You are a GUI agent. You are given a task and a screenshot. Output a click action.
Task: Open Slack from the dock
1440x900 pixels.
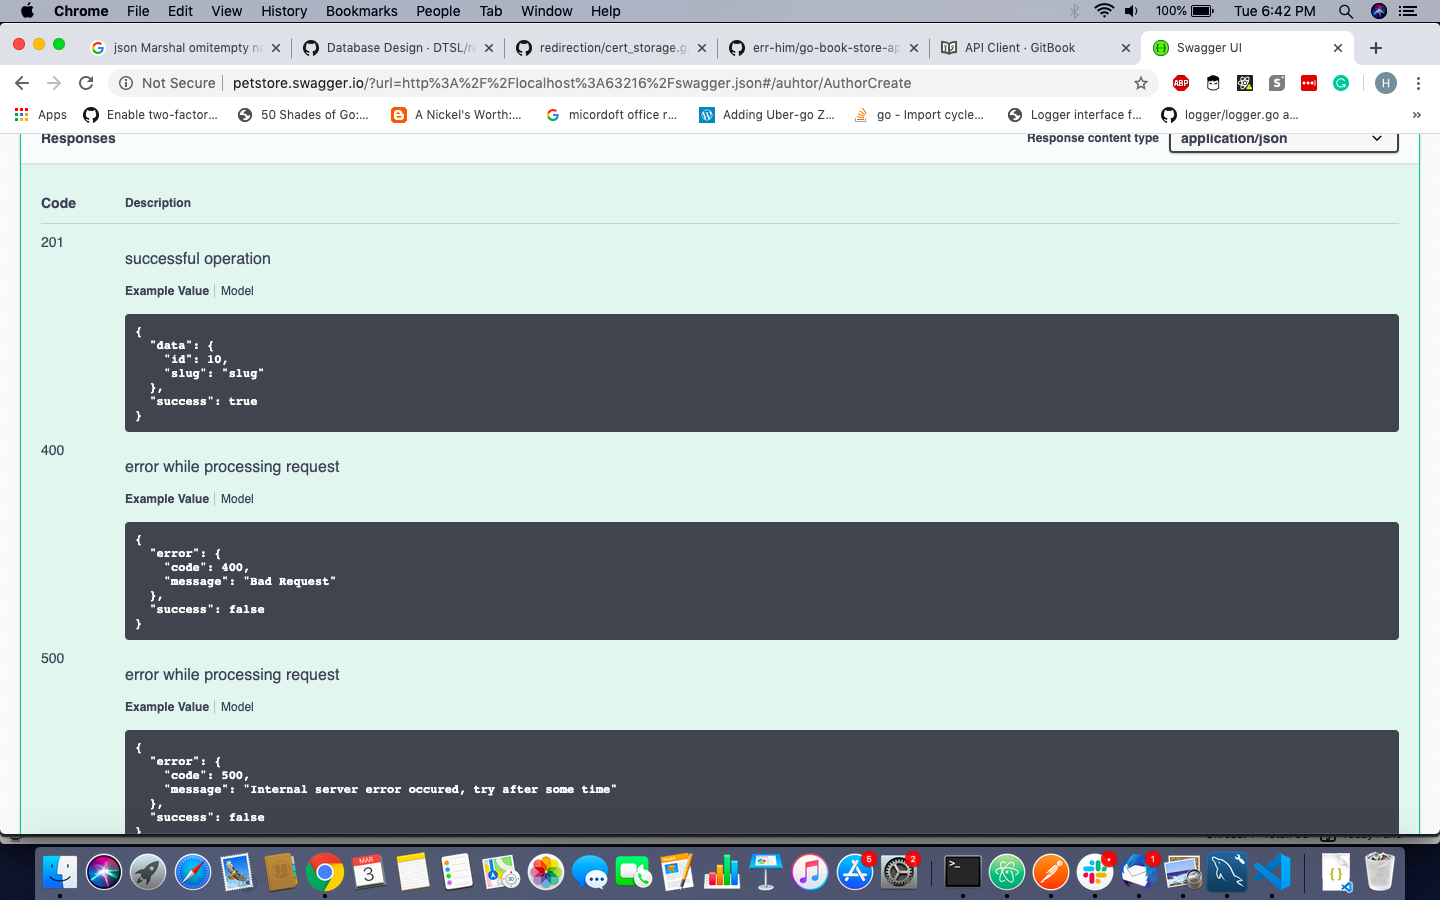coord(1094,872)
